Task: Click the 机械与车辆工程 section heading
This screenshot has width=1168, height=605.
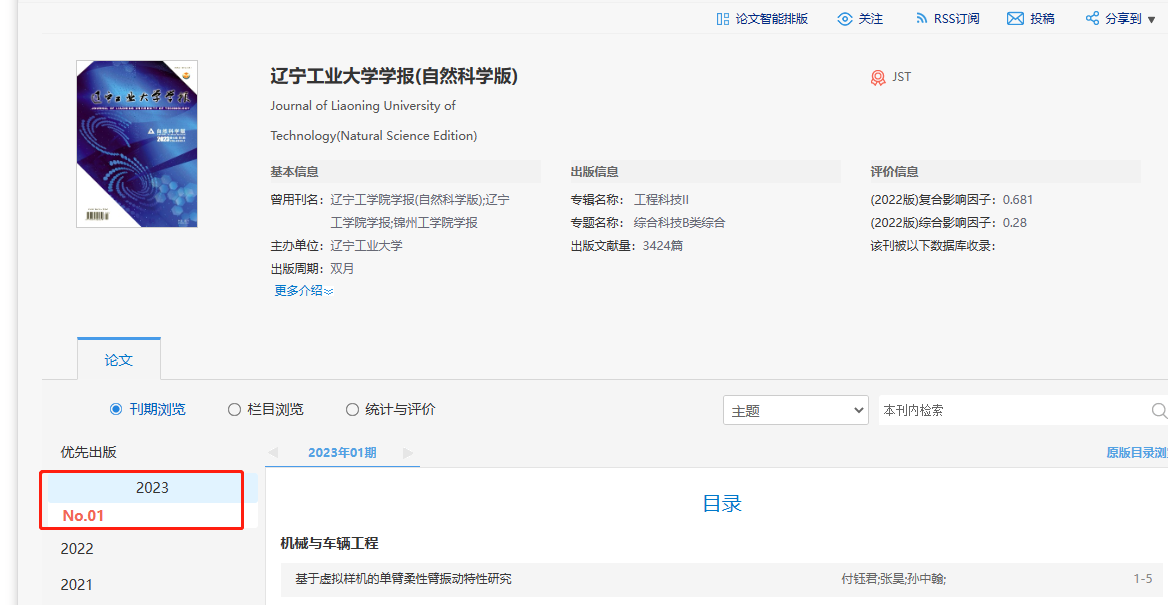Action: pyautogui.click(x=329, y=543)
